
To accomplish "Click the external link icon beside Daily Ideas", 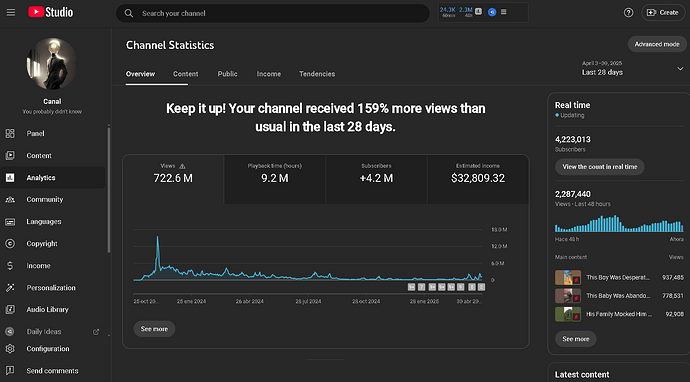I will point(95,332).
